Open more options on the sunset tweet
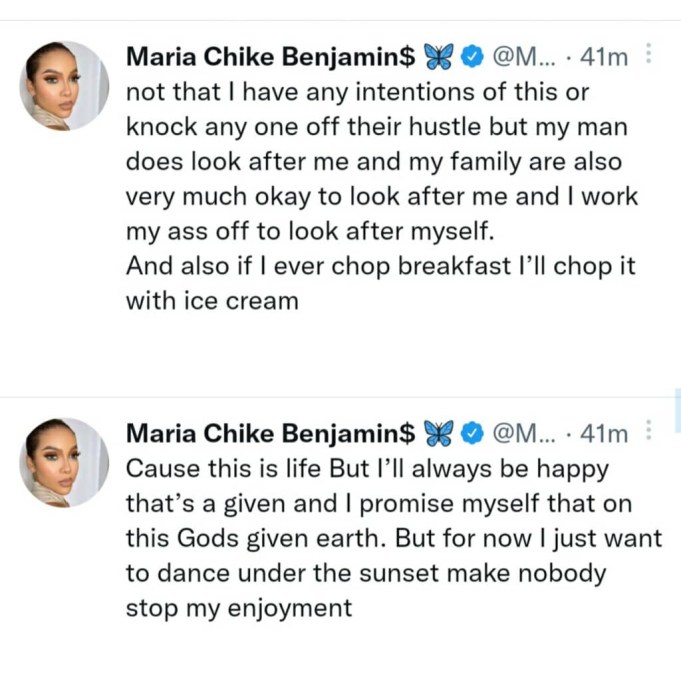The width and height of the screenshot is (681, 681). [650, 432]
